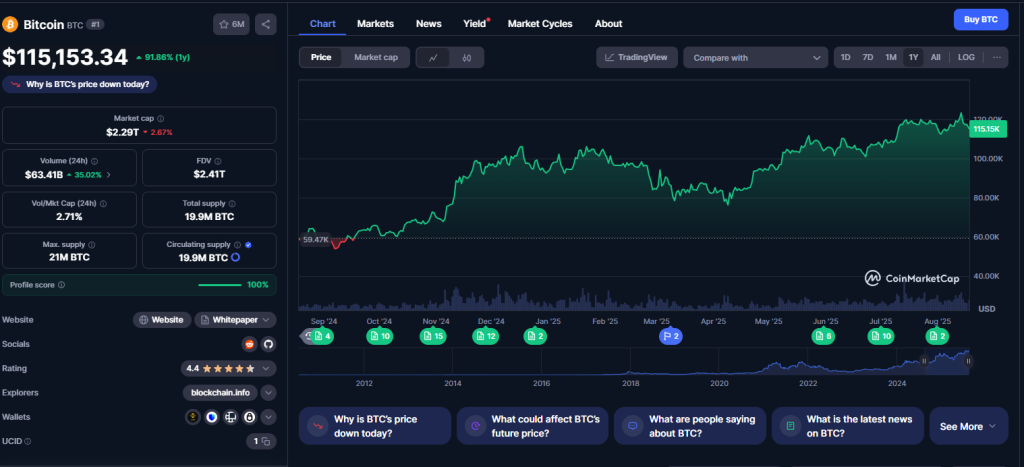The image size is (1024, 467).
Task: Expand the Explorers chevron next to blockchain.info
Action: 267,393
